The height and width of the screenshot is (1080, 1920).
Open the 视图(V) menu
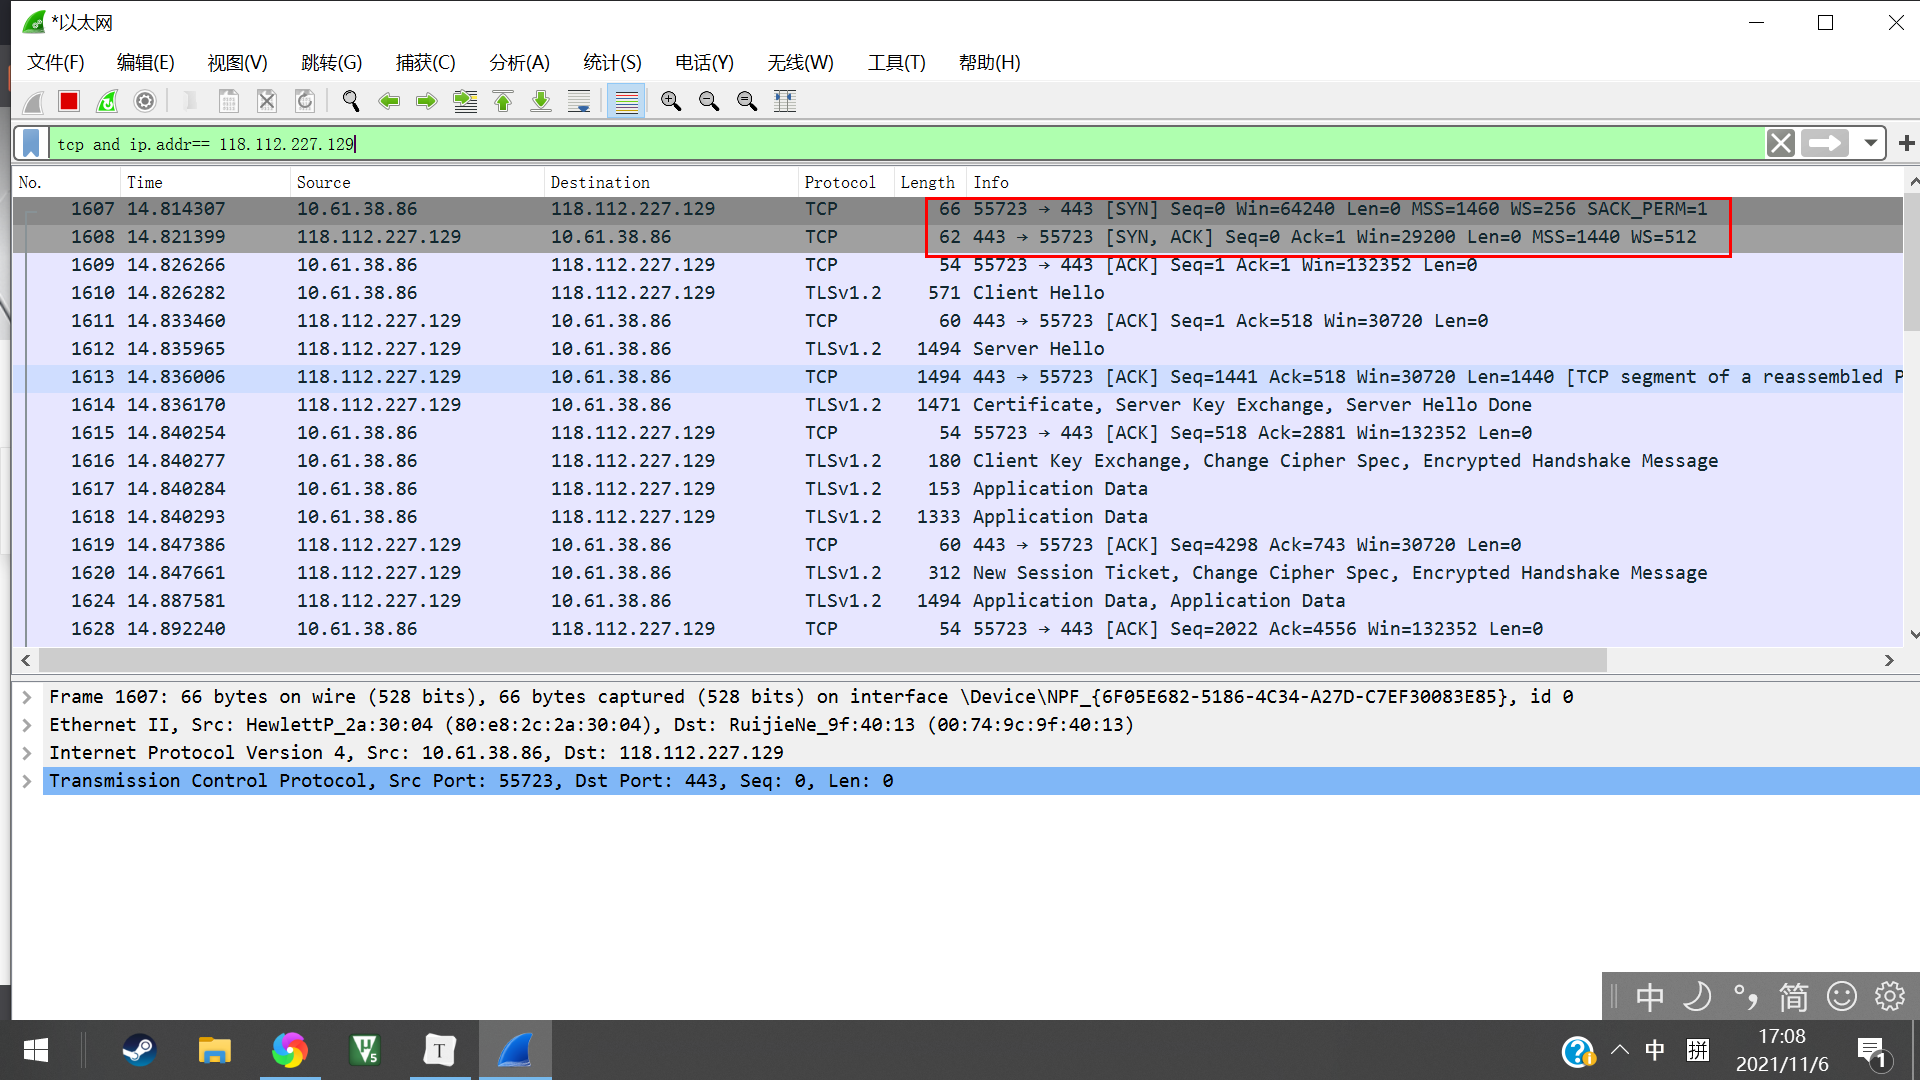click(x=237, y=62)
